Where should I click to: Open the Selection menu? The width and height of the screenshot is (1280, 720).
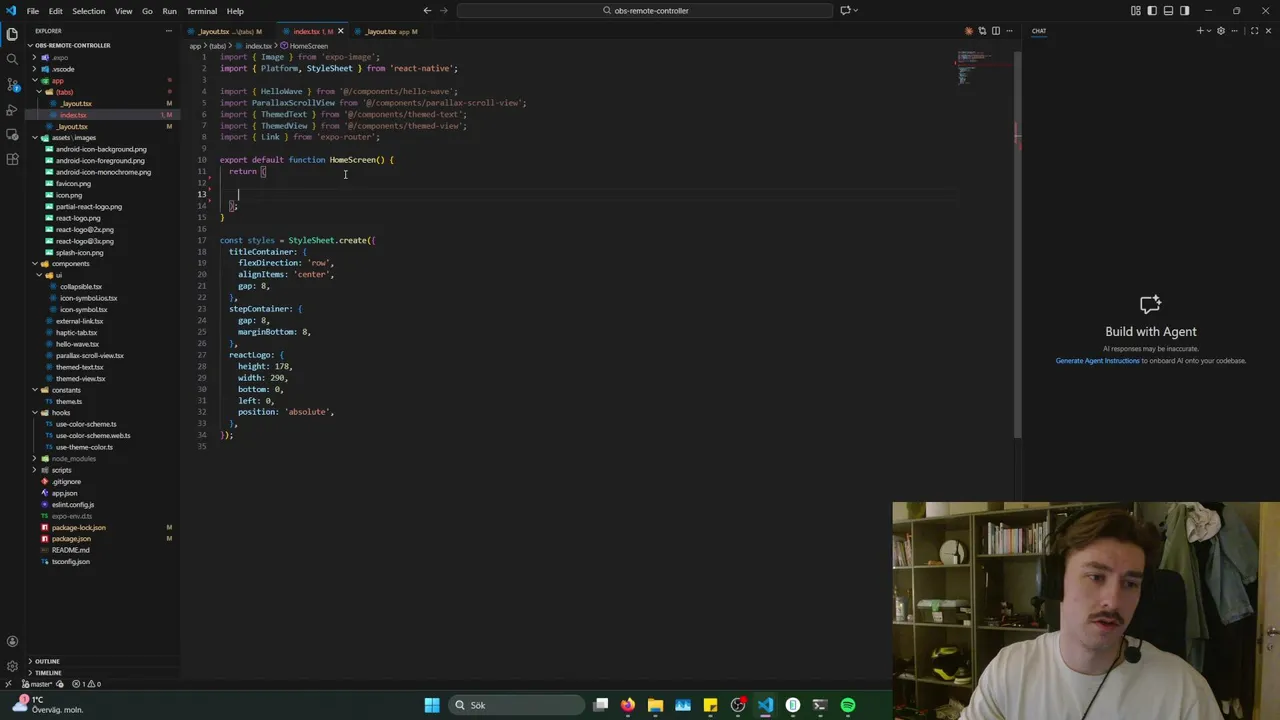88,11
